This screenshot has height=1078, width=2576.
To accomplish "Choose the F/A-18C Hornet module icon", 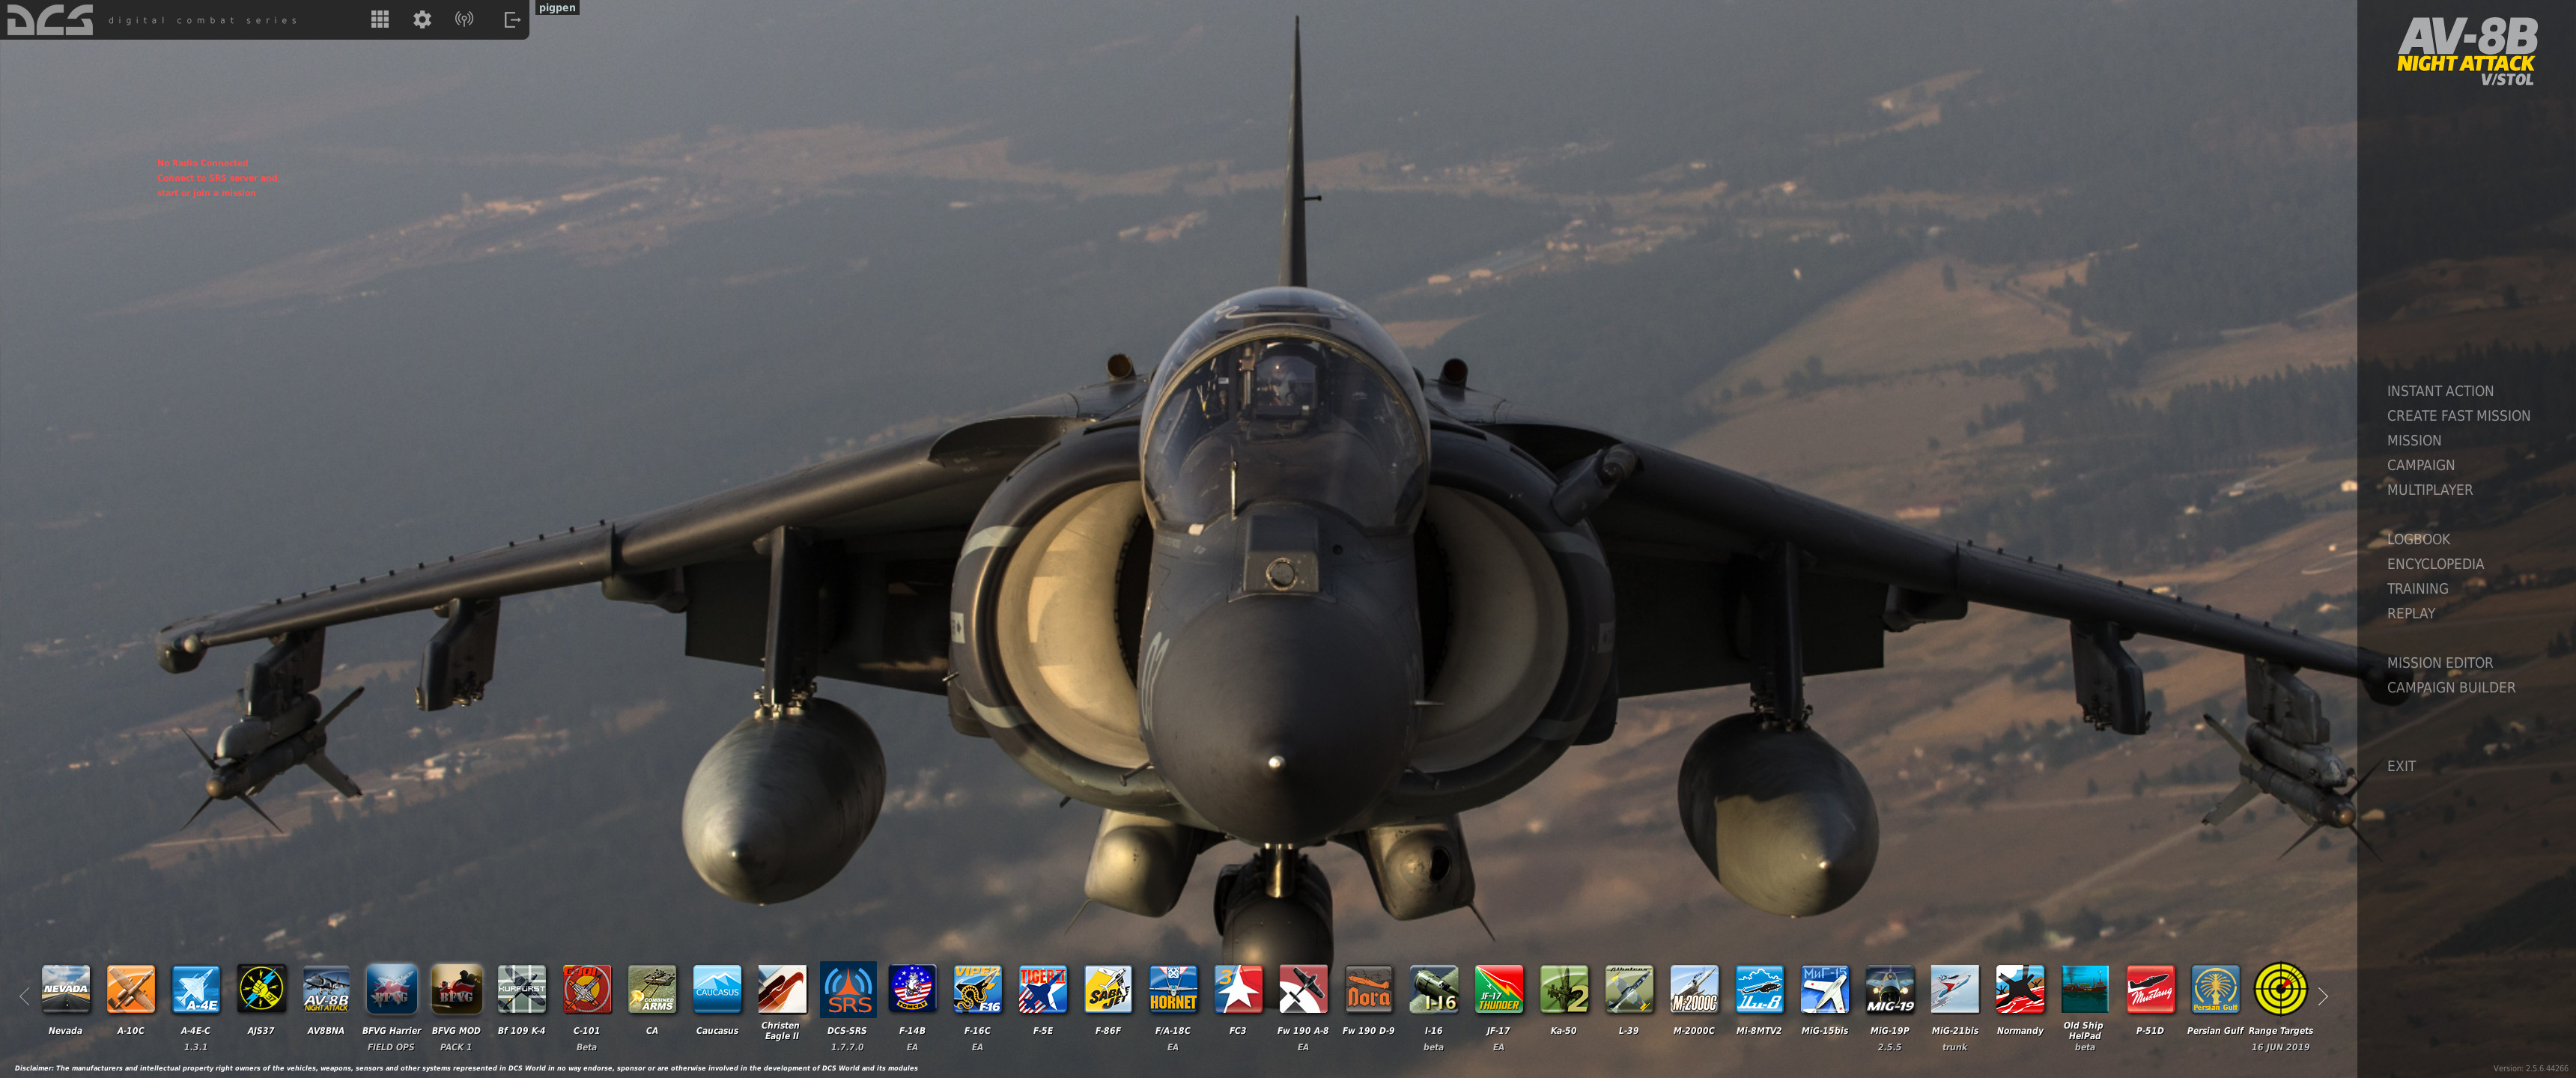I will click(1173, 989).
